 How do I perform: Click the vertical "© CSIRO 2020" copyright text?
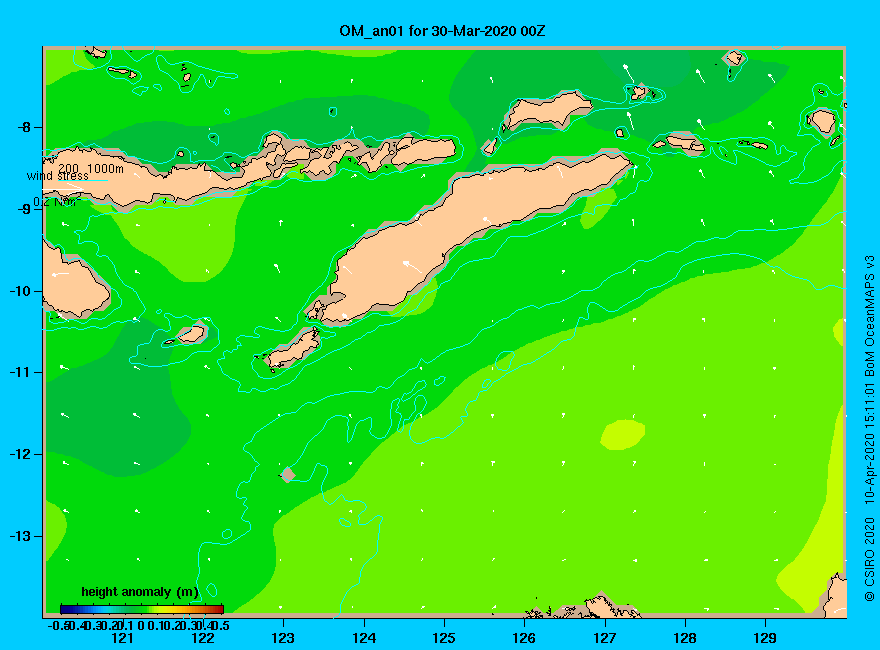tap(869, 559)
